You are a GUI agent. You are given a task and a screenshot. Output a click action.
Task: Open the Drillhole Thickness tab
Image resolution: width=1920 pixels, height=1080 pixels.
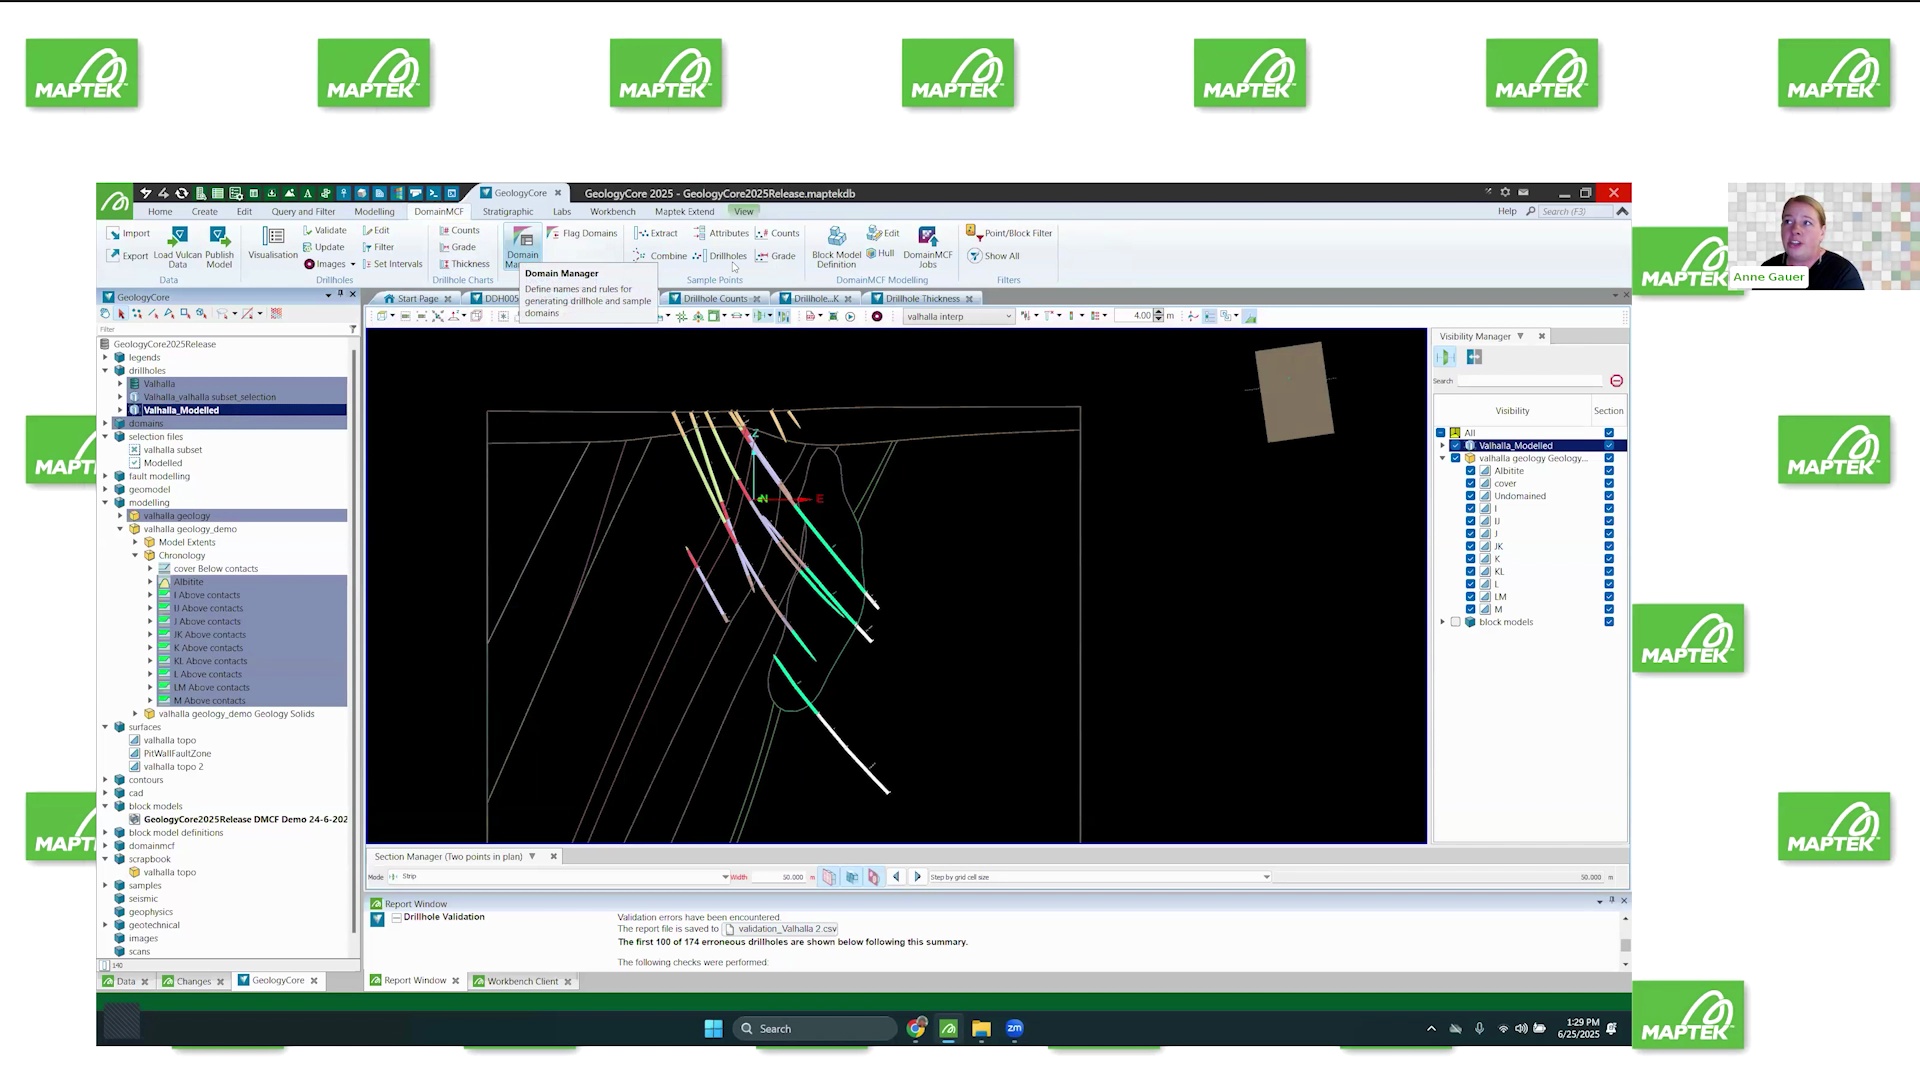[x=922, y=298]
